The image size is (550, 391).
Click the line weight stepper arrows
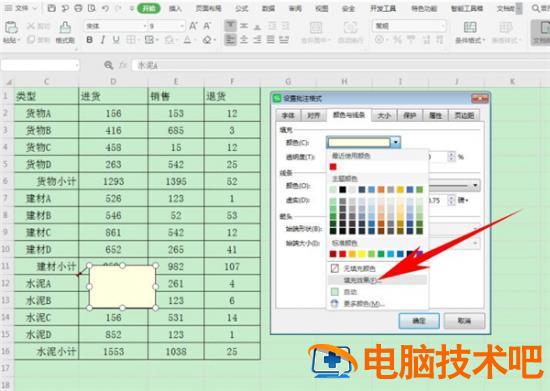coord(451,200)
